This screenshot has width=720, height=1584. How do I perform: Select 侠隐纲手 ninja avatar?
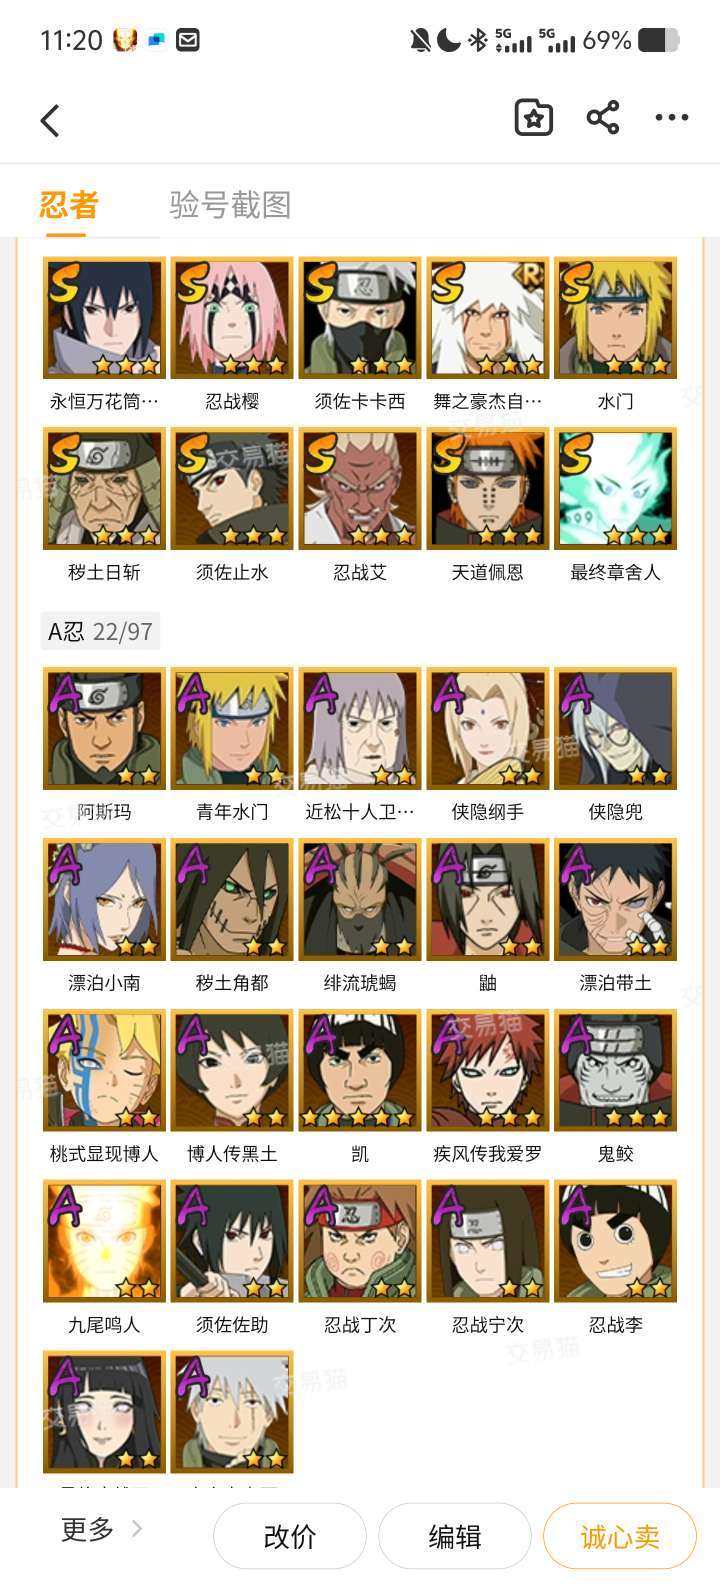click(x=488, y=728)
